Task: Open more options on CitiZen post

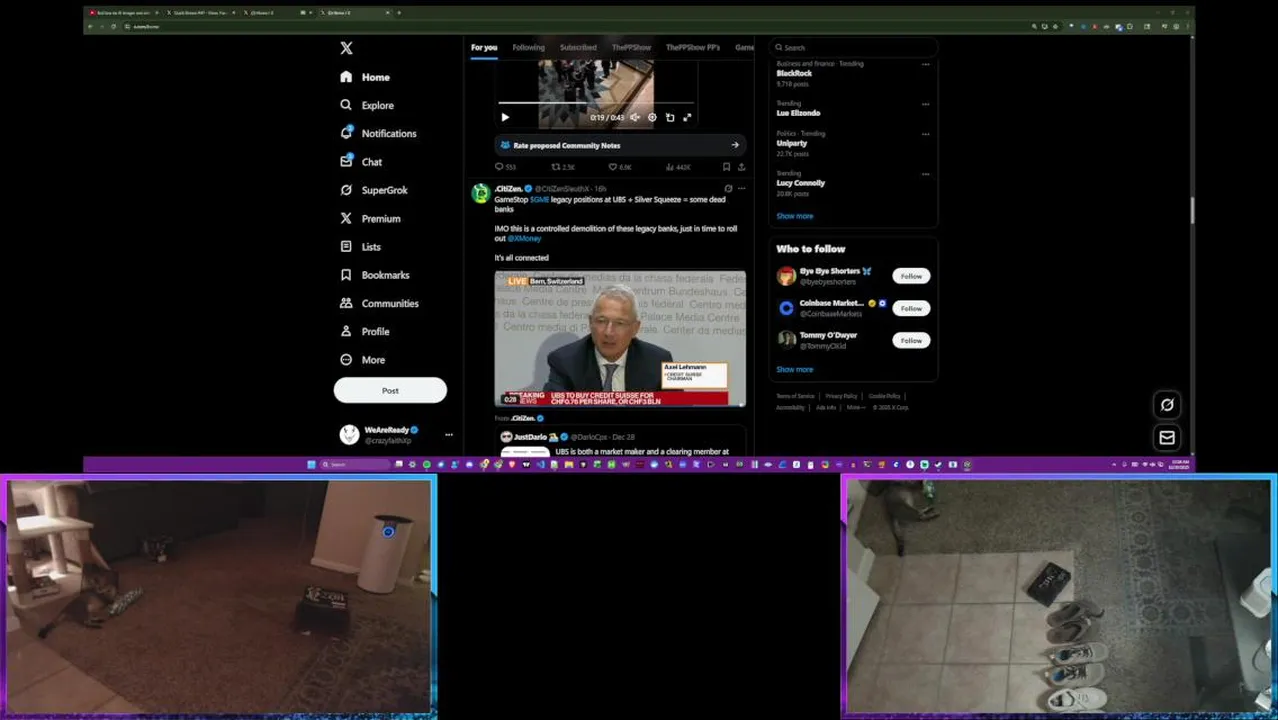Action: pos(741,188)
